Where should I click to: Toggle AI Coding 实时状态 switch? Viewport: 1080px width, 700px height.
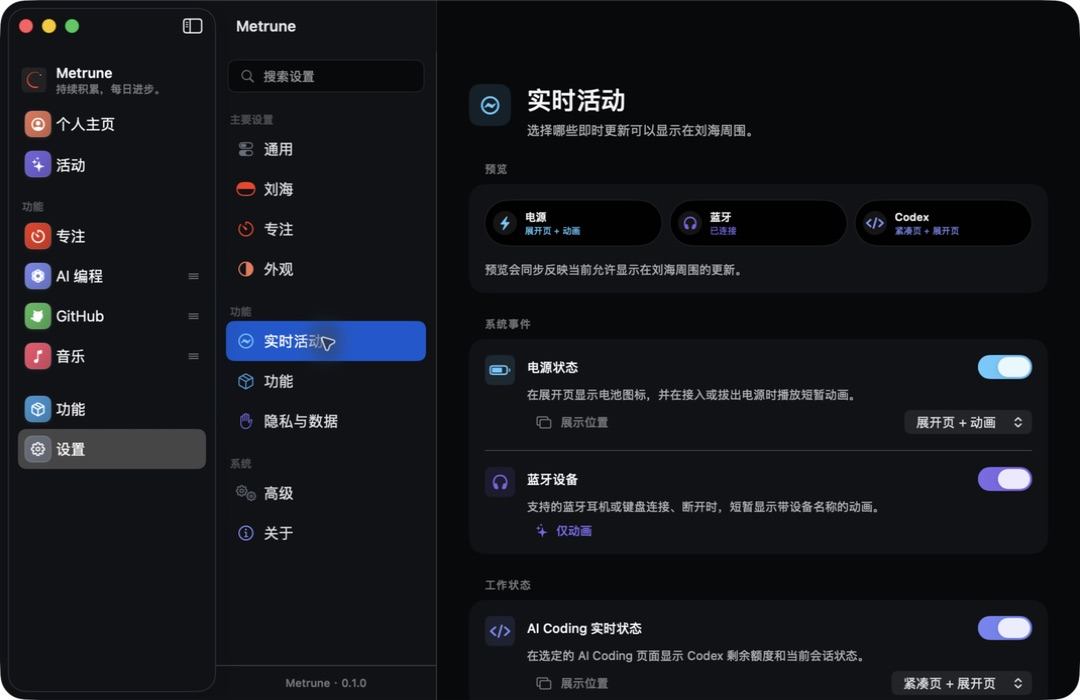pos(1004,628)
